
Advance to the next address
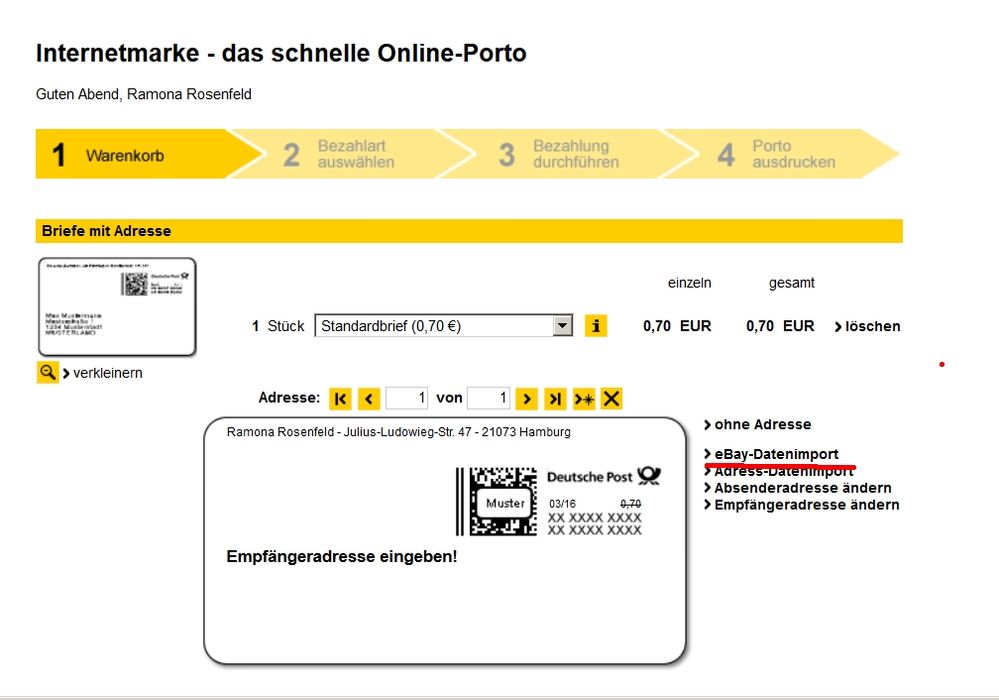(527, 399)
